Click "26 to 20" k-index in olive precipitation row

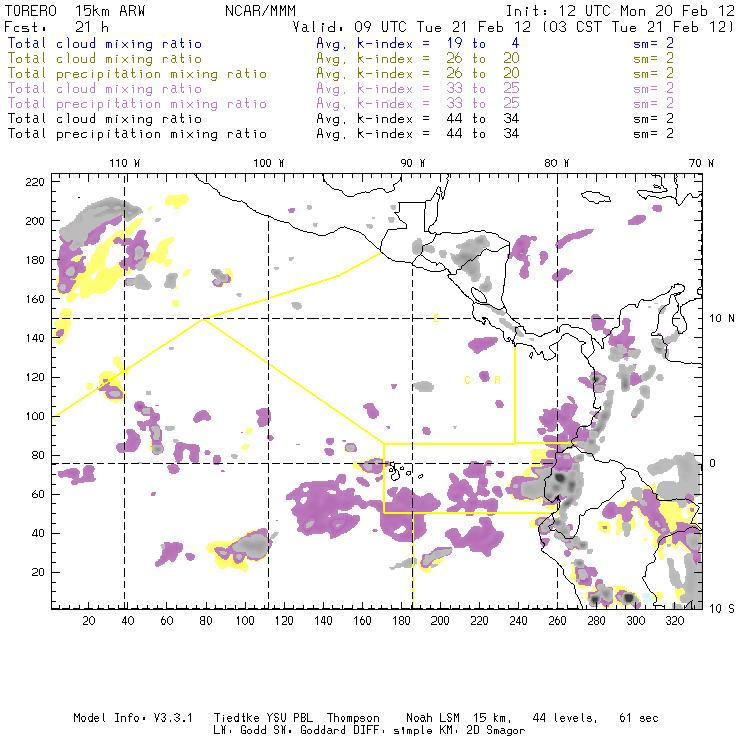(x=483, y=74)
